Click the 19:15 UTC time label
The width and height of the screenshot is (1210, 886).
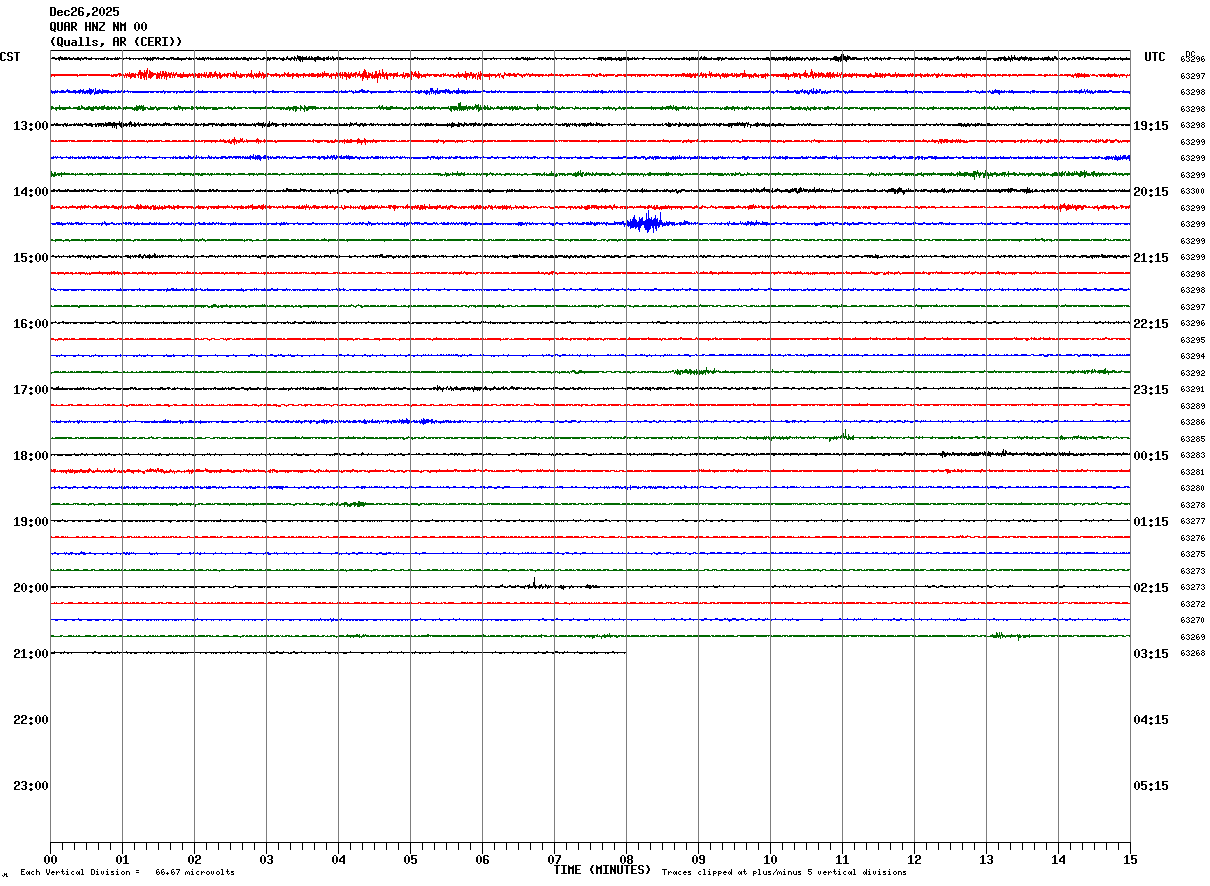click(1151, 126)
